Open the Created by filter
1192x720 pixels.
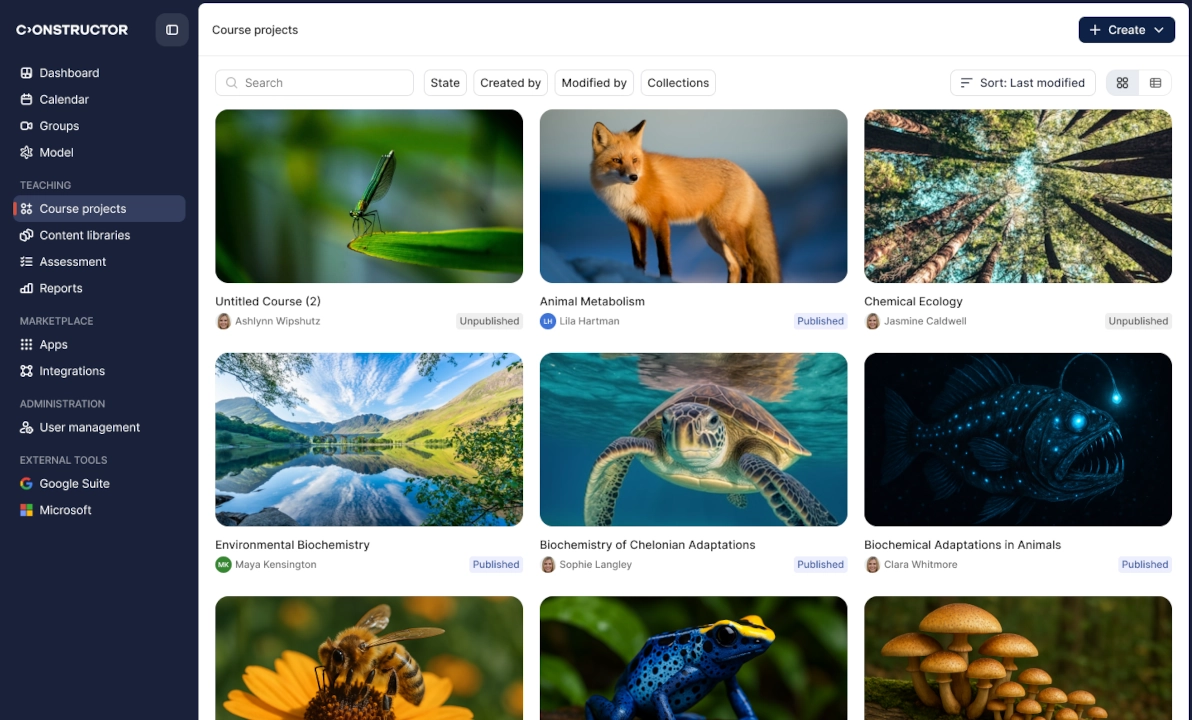pos(510,83)
